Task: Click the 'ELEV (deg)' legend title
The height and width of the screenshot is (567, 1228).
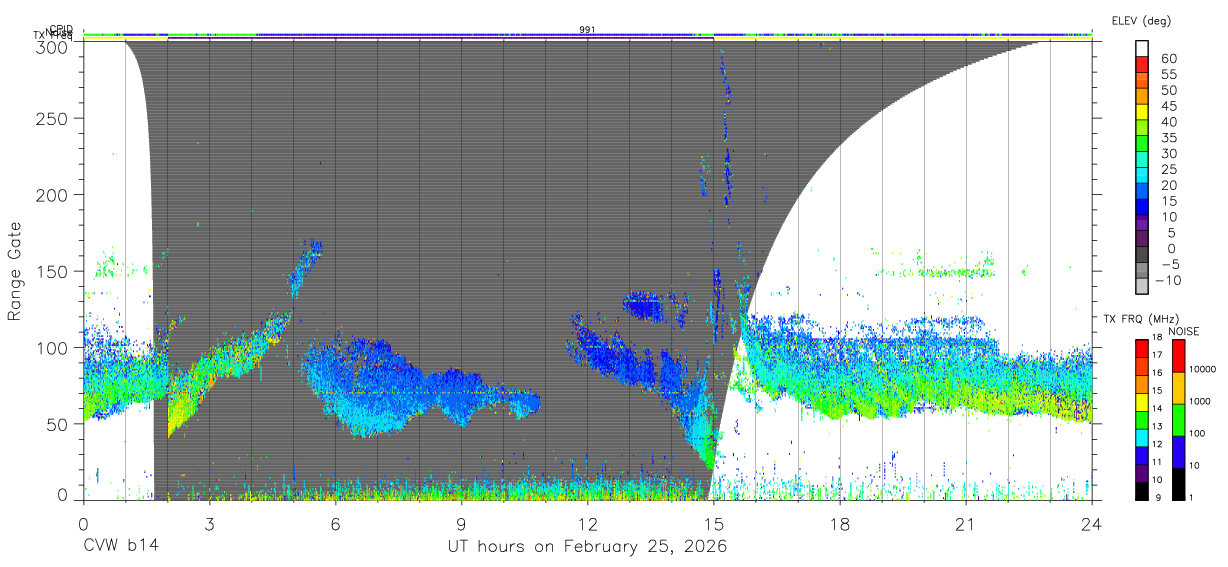Action: click(x=1141, y=21)
